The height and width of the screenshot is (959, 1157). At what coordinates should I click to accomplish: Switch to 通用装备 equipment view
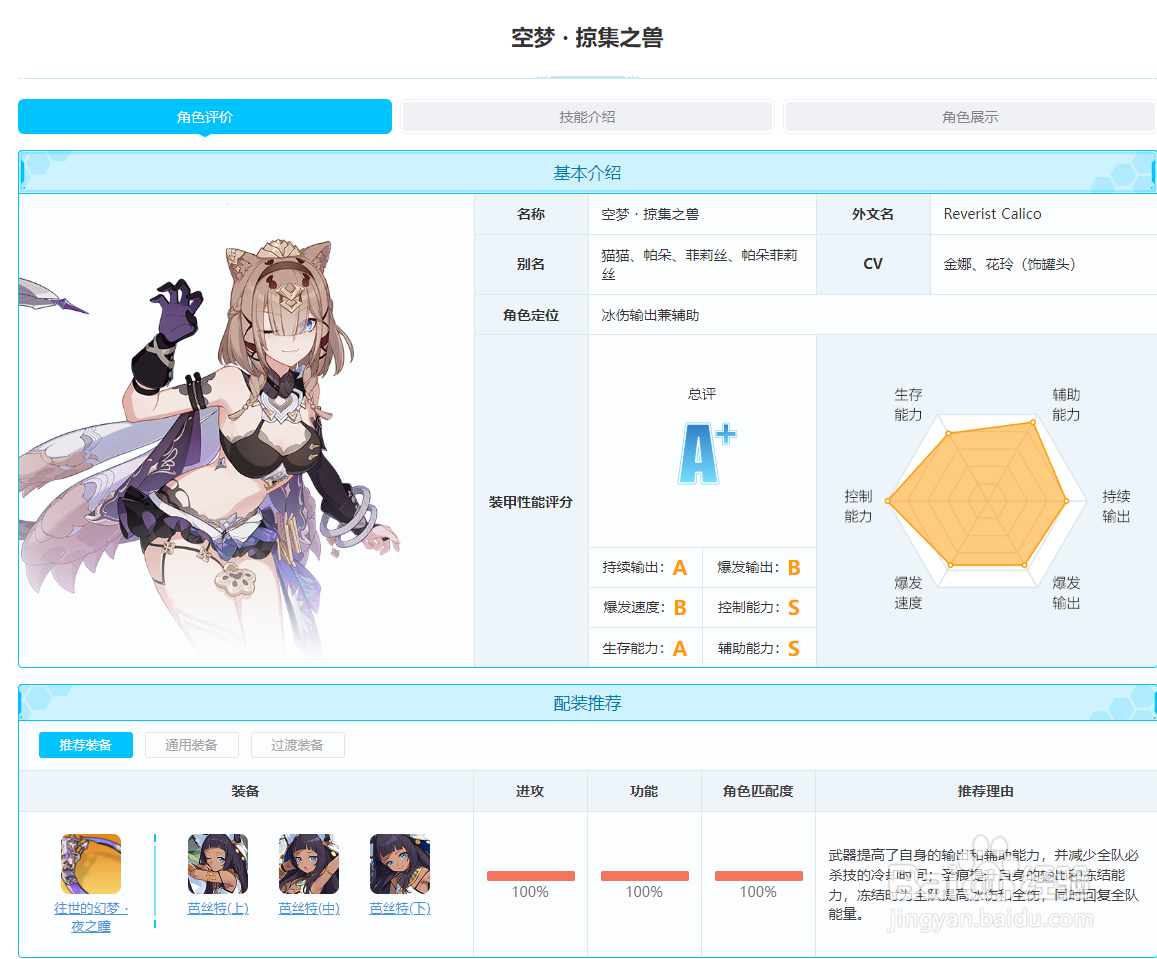[191, 745]
